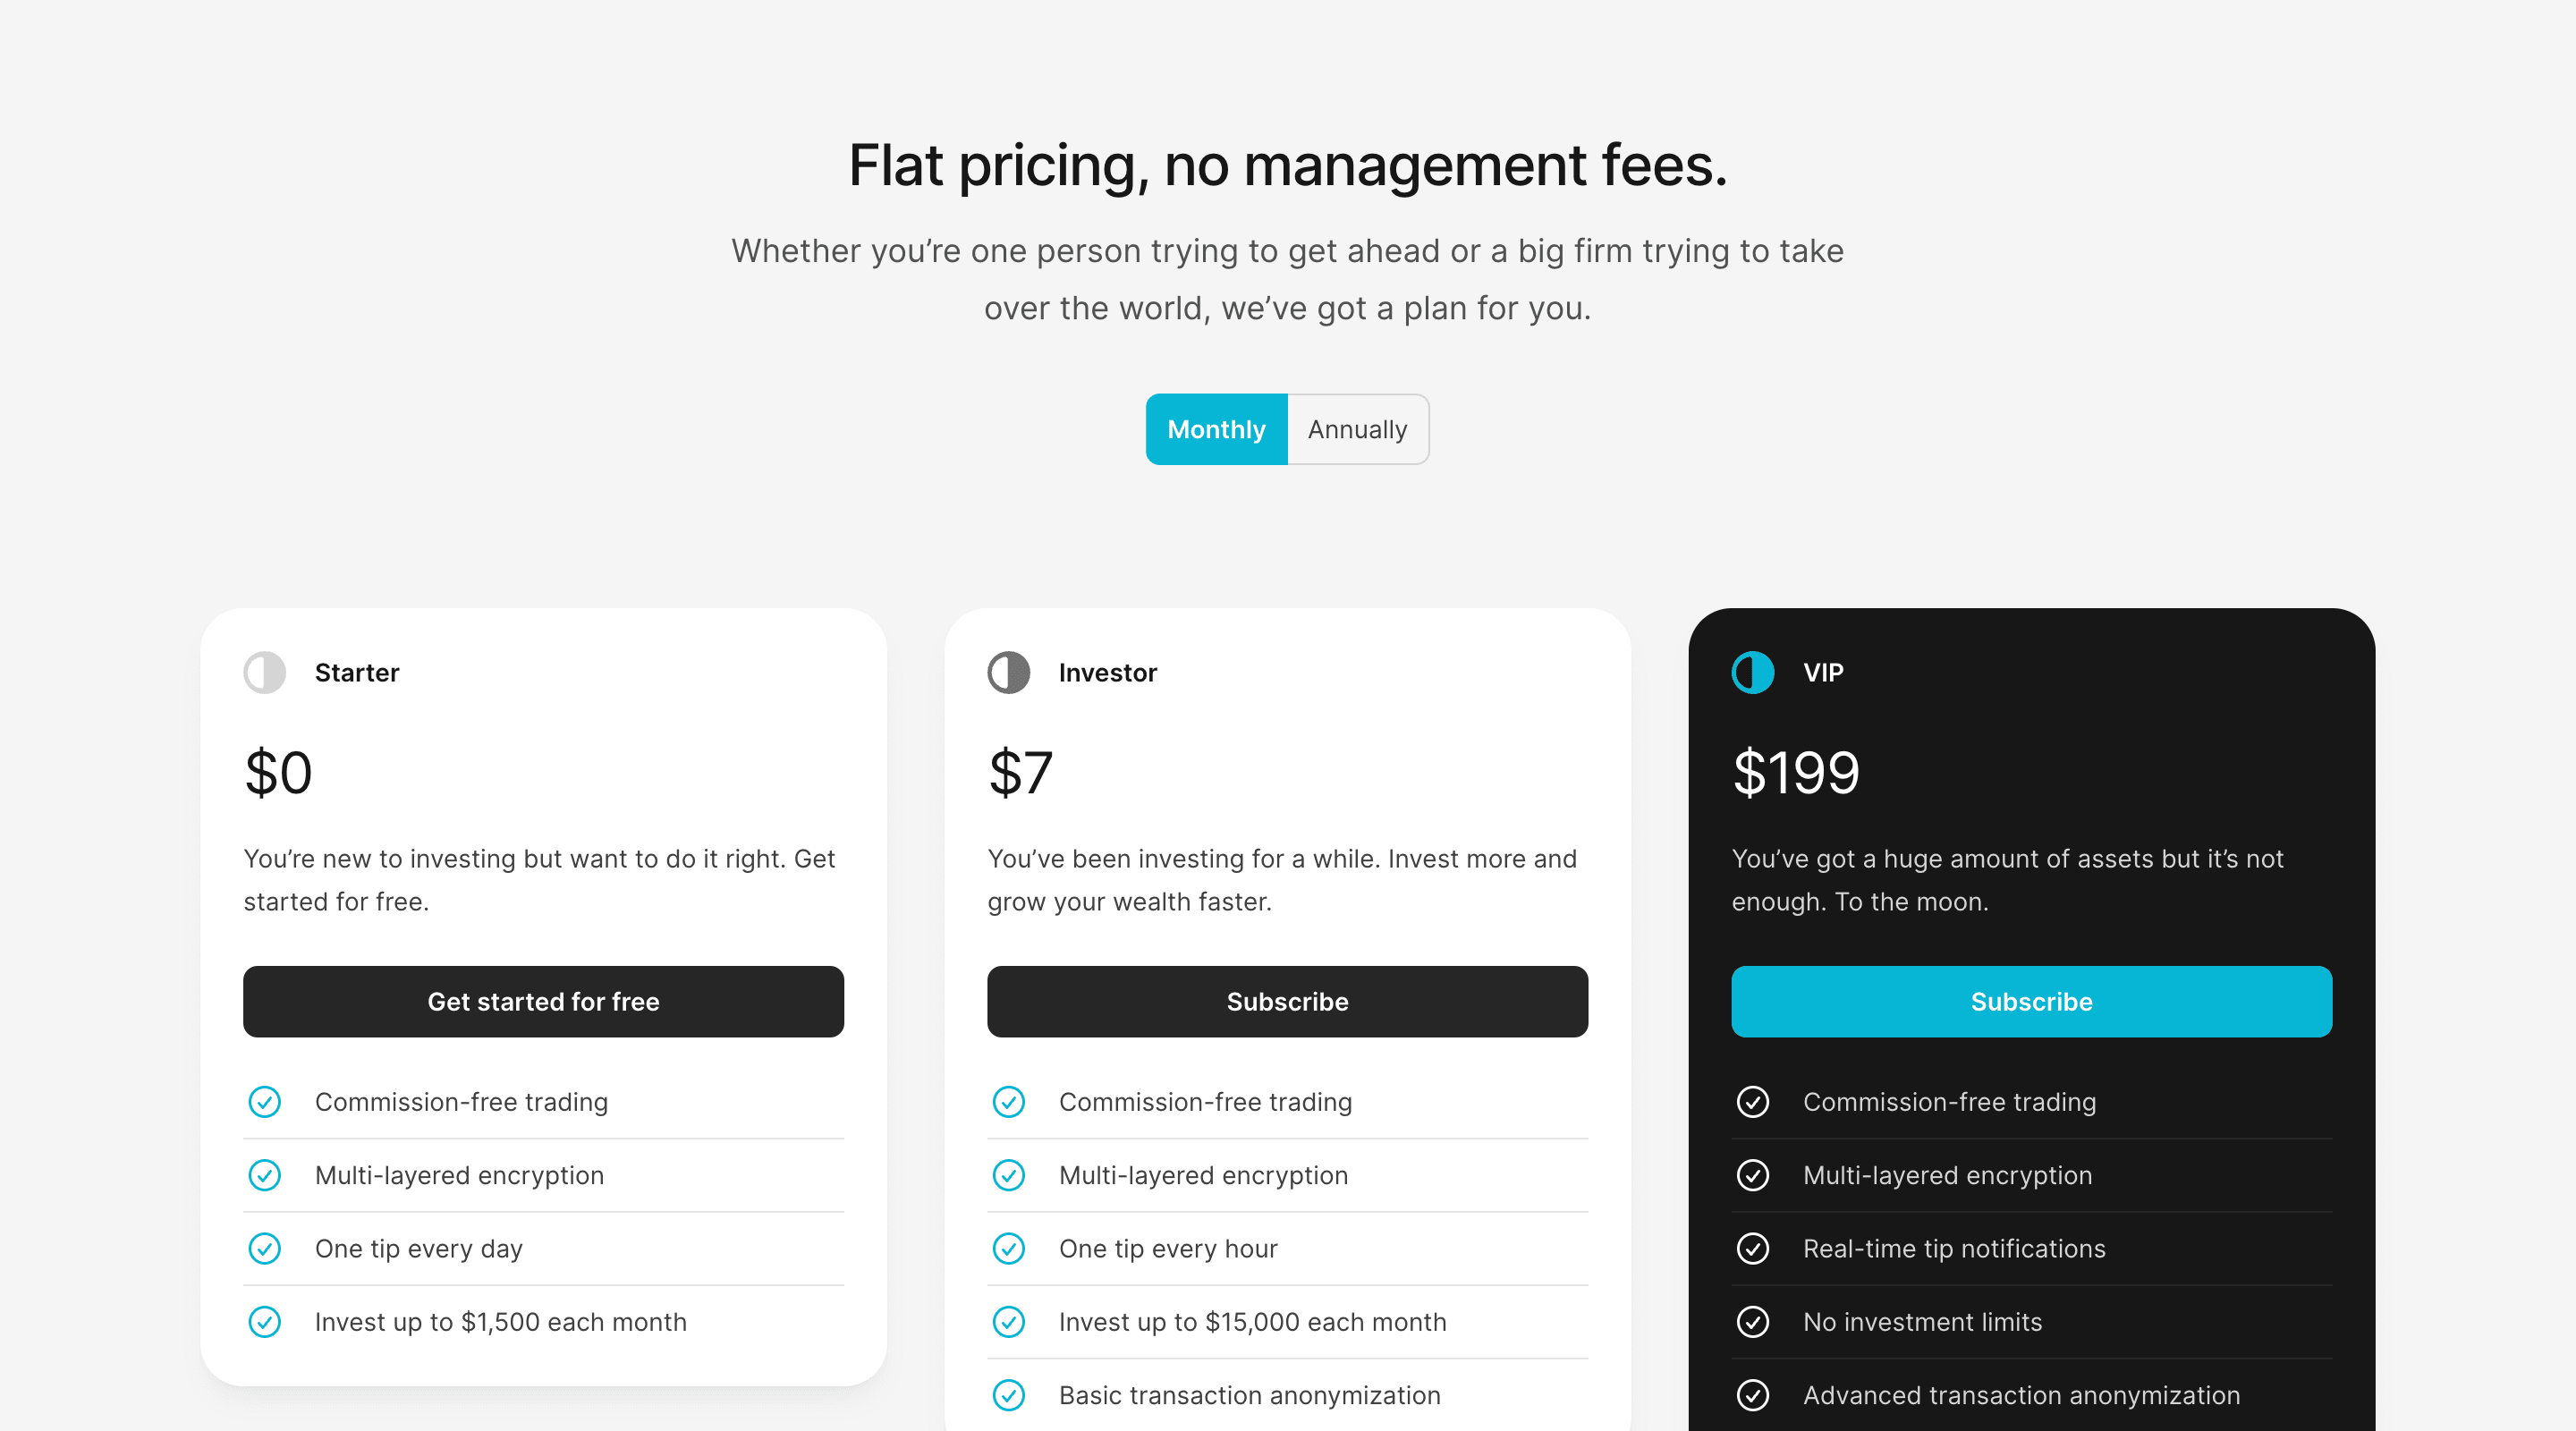Click the $199 VIP price text
Viewport: 2576px width, 1431px height.
(x=1796, y=773)
